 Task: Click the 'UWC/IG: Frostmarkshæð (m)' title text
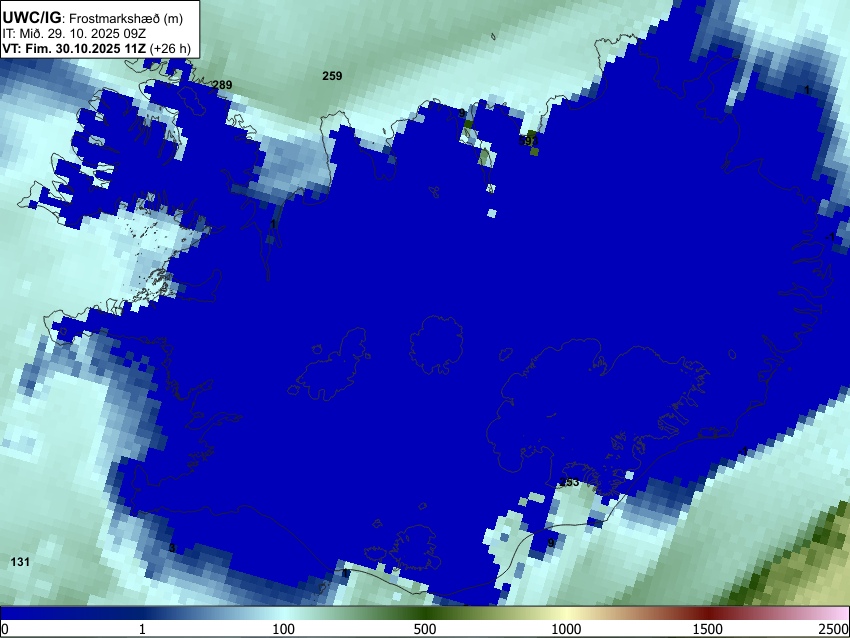coord(93,18)
